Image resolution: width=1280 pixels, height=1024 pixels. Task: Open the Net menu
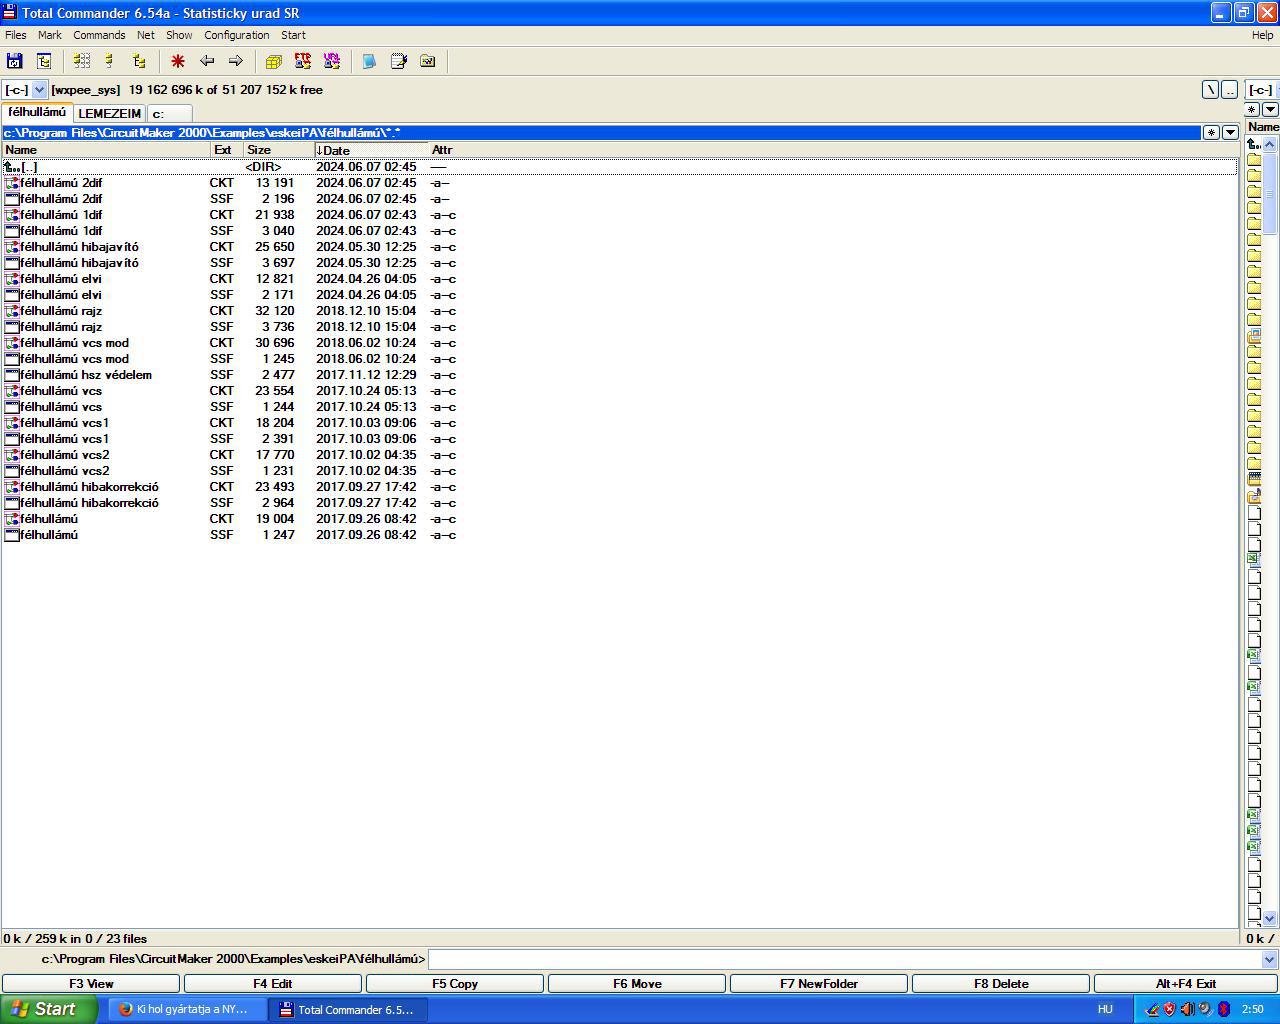click(146, 35)
